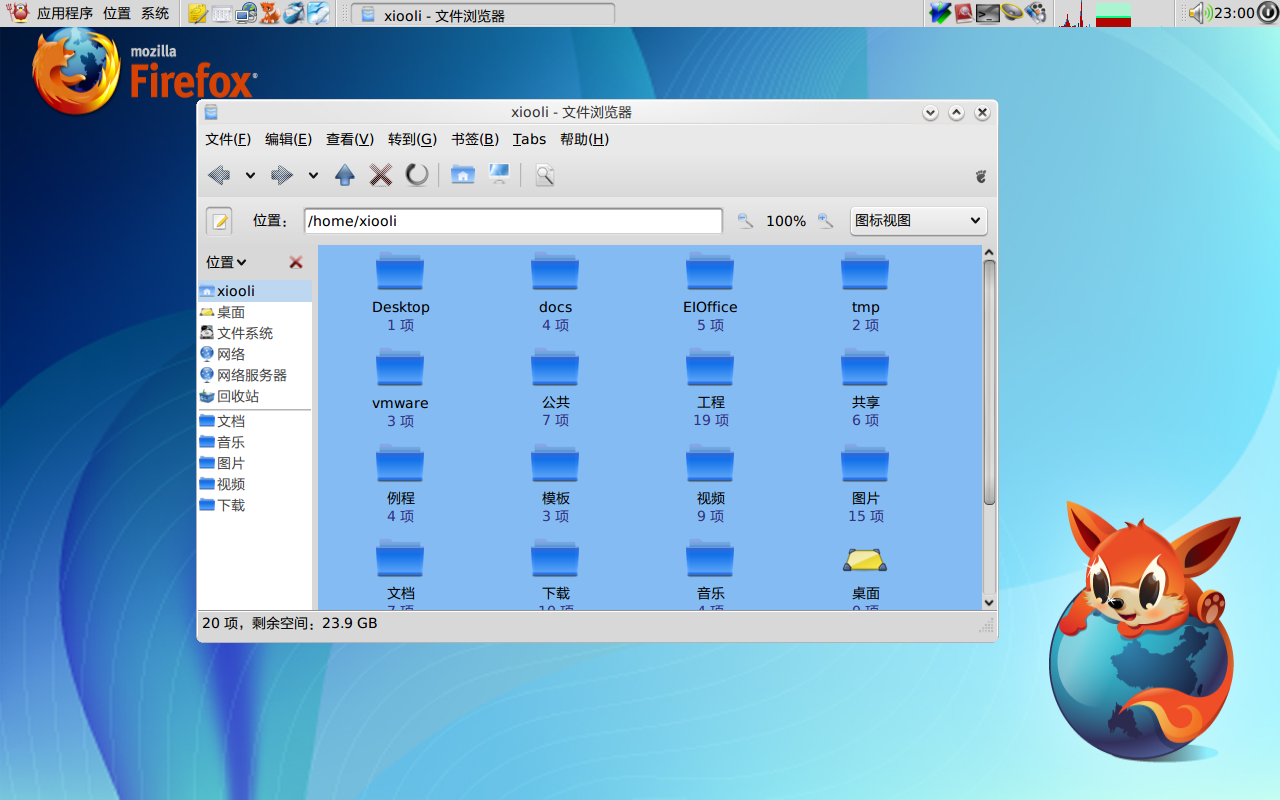Open the 系统 panel menu
This screenshot has width=1280, height=800.
pos(155,13)
